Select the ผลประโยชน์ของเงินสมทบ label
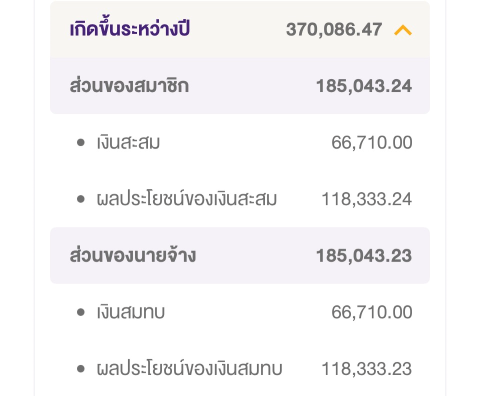480x396 pixels. (x=189, y=369)
